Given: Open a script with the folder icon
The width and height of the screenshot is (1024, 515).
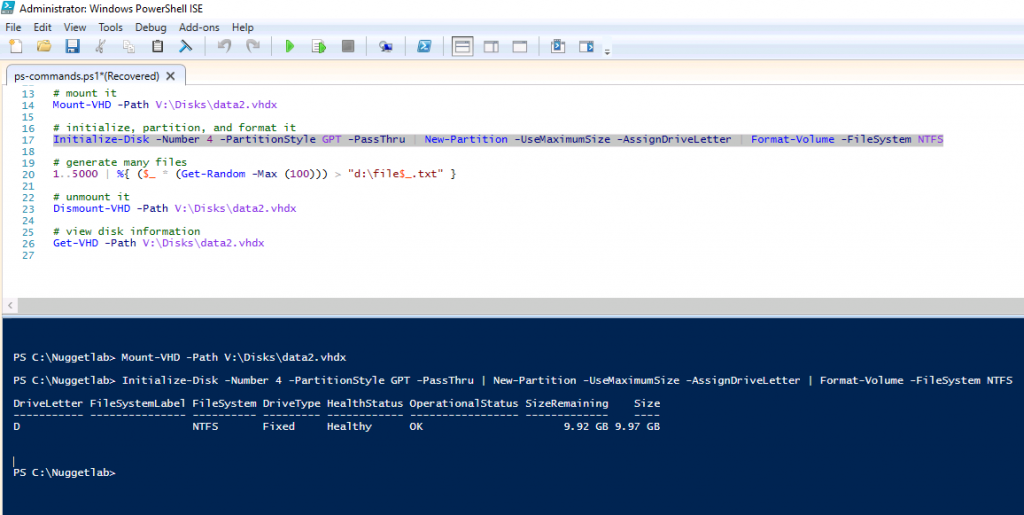Looking at the screenshot, I should pyautogui.click(x=44, y=46).
